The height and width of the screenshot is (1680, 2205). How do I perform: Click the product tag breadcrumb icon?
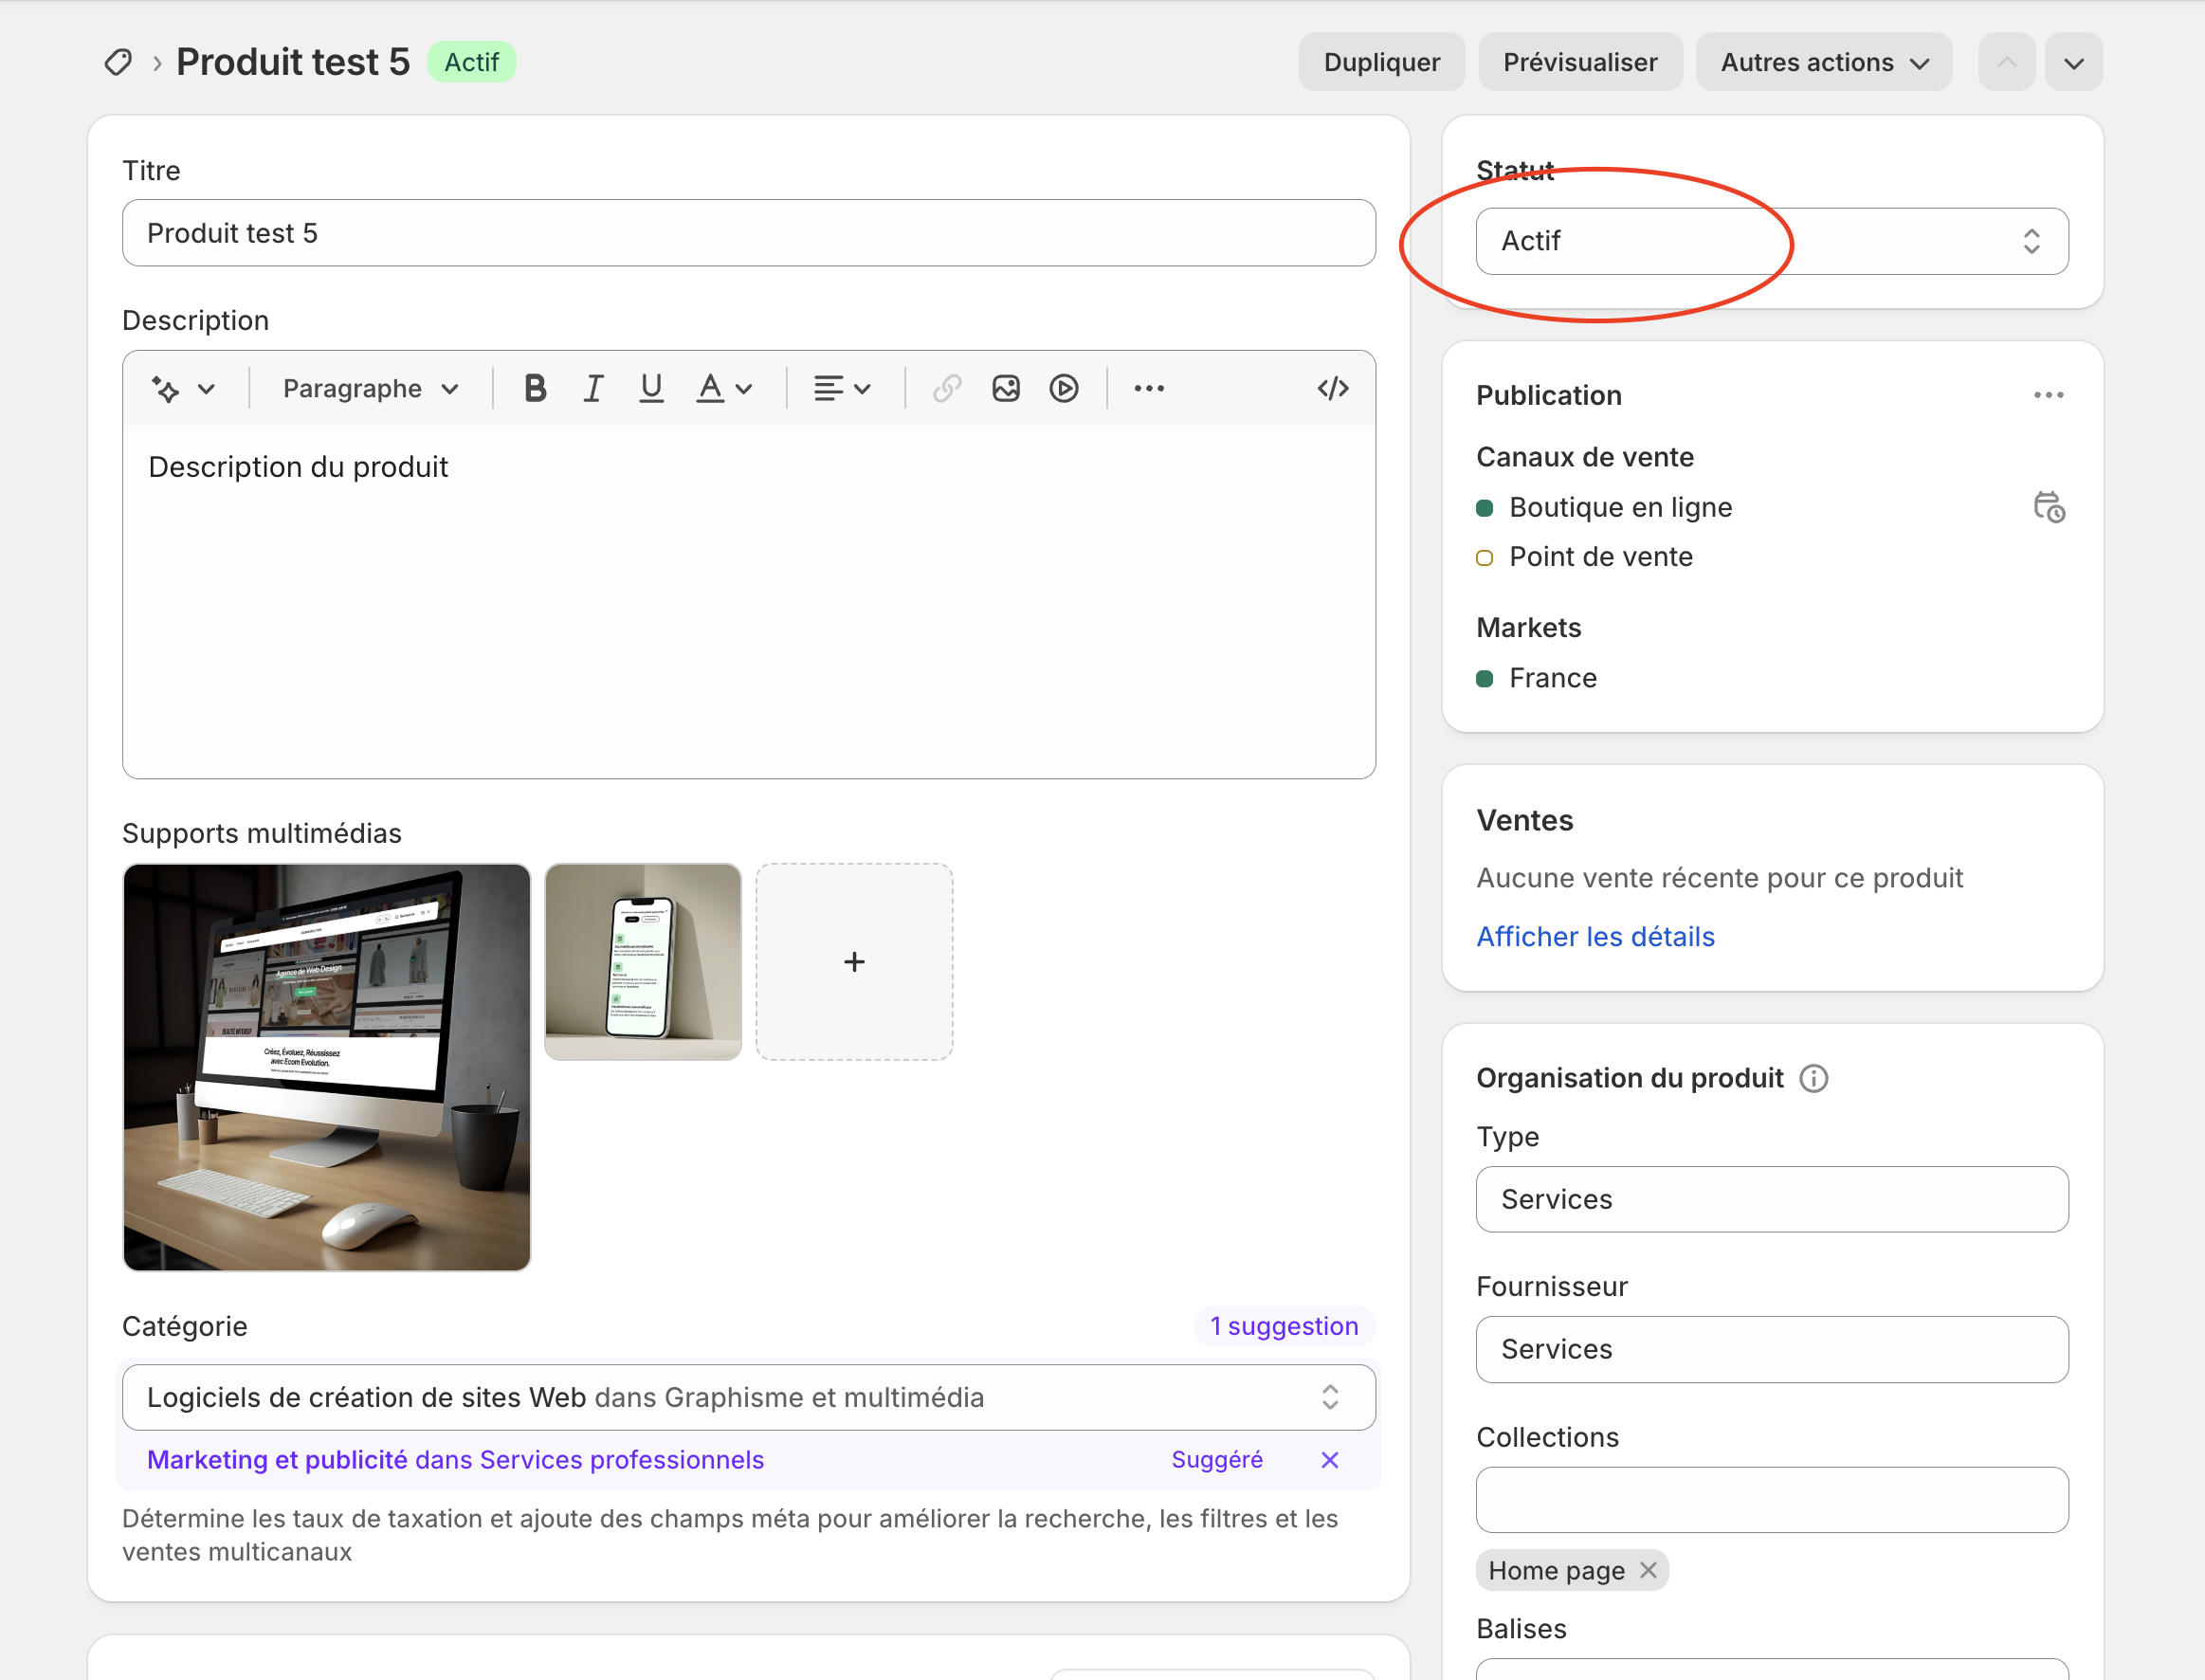(118, 62)
